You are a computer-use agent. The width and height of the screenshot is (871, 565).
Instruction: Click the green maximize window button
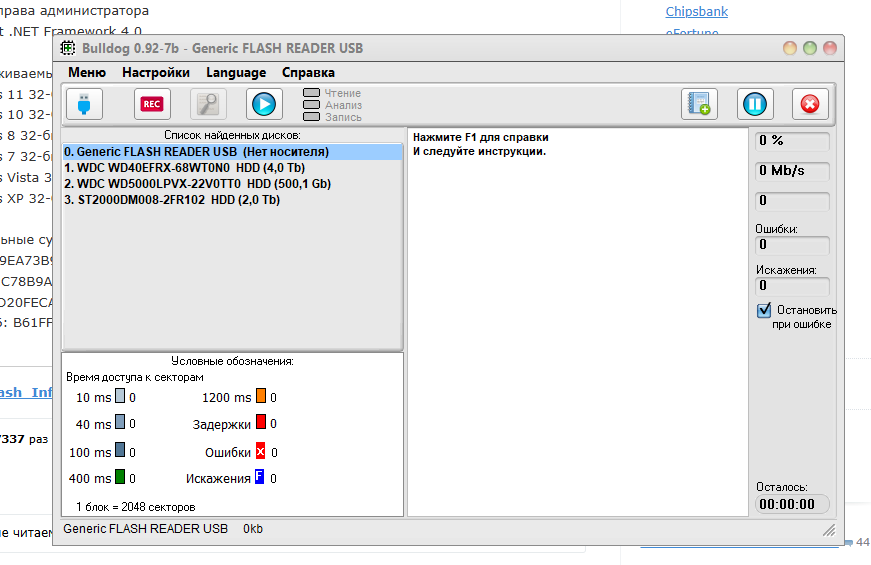810,48
